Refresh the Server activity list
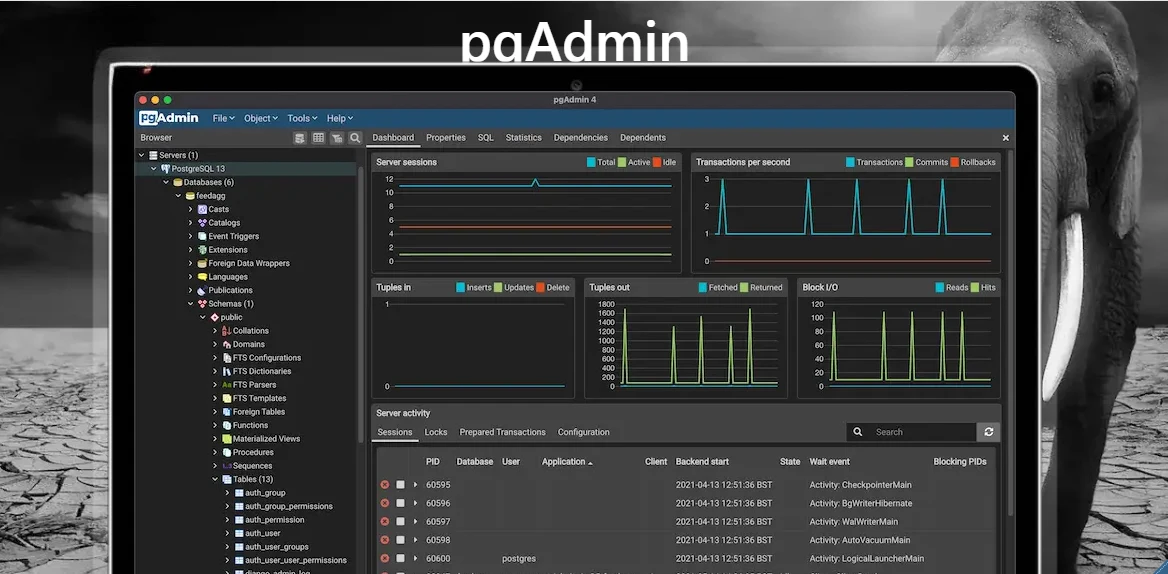The height and width of the screenshot is (574, 1168). 988,432
